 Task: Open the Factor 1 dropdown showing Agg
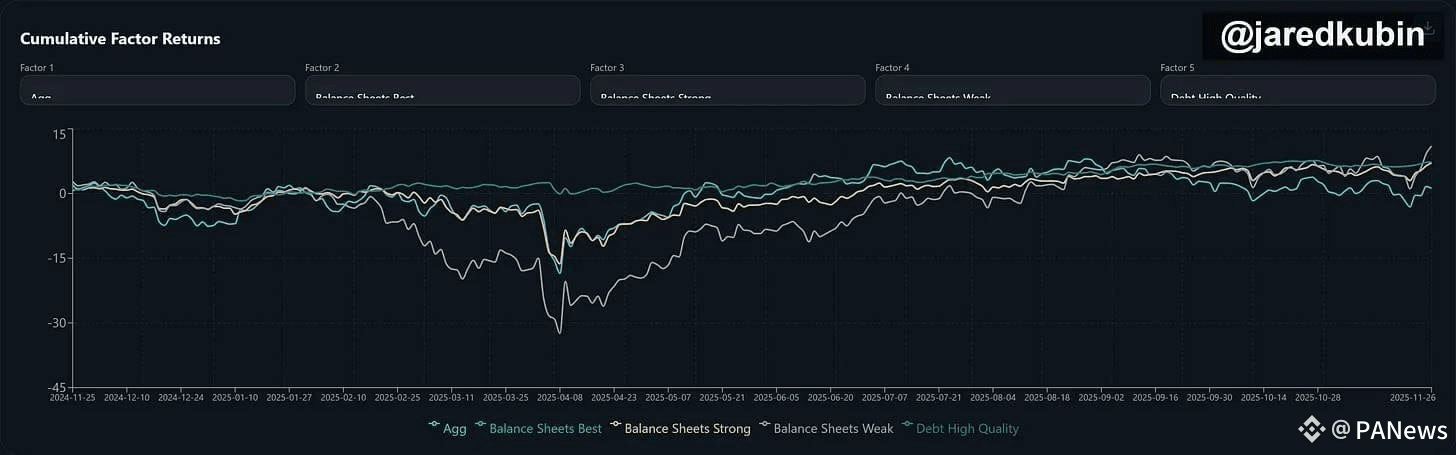click(x=157, y=91)
